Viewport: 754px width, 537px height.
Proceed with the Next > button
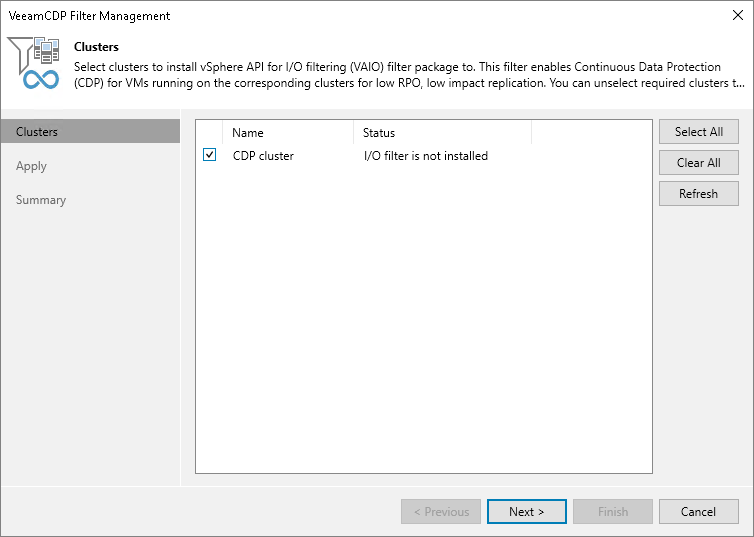click(527, 512)
